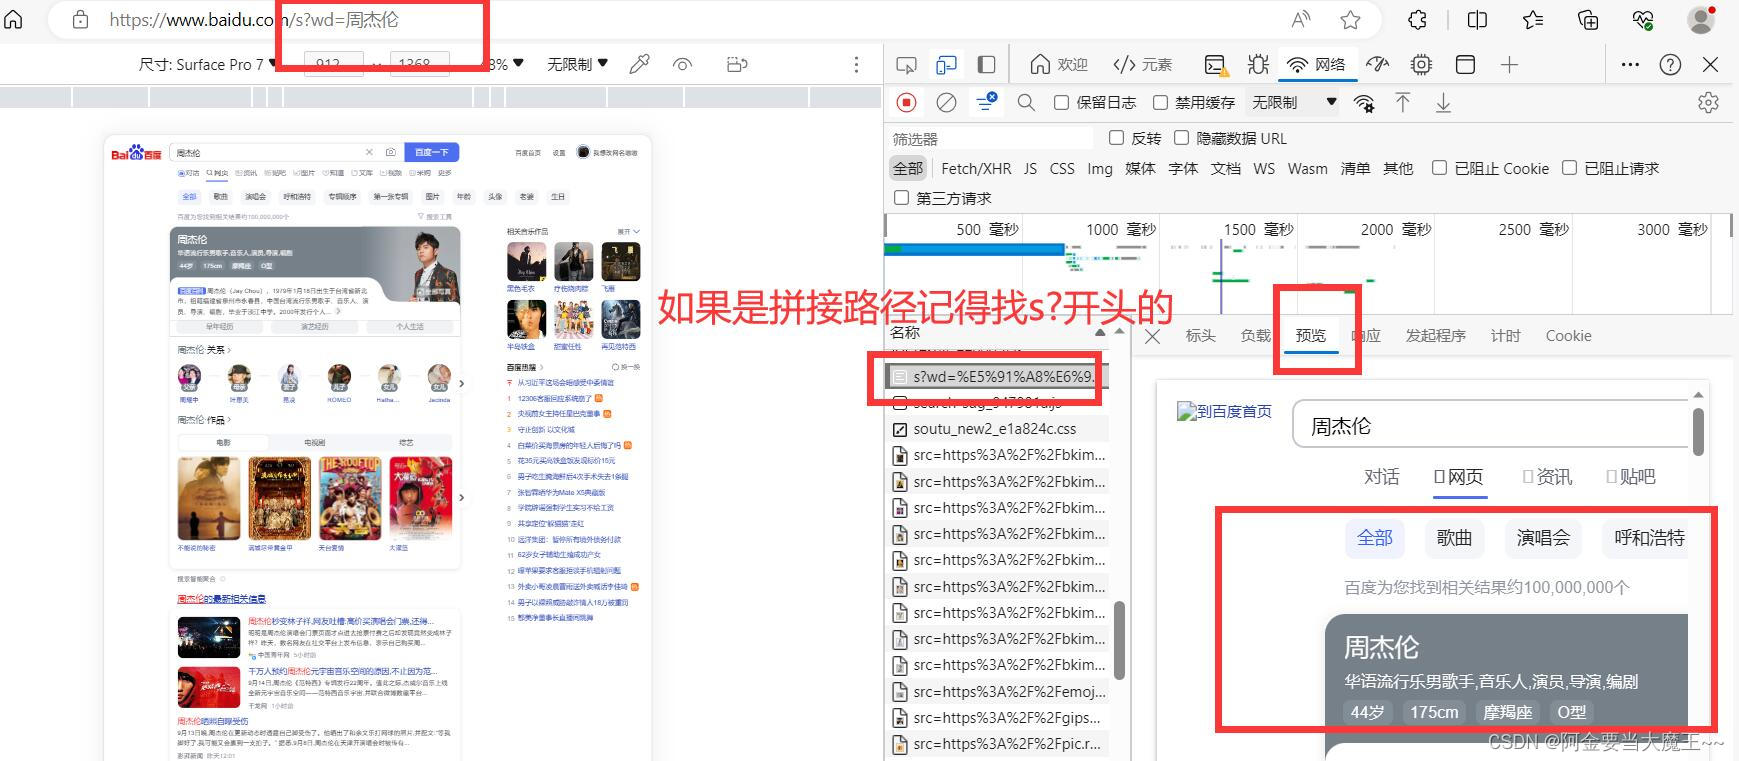Open the 计时 request detail tab
This screenshot has width=1739, height=761.
click(1505, 336)
